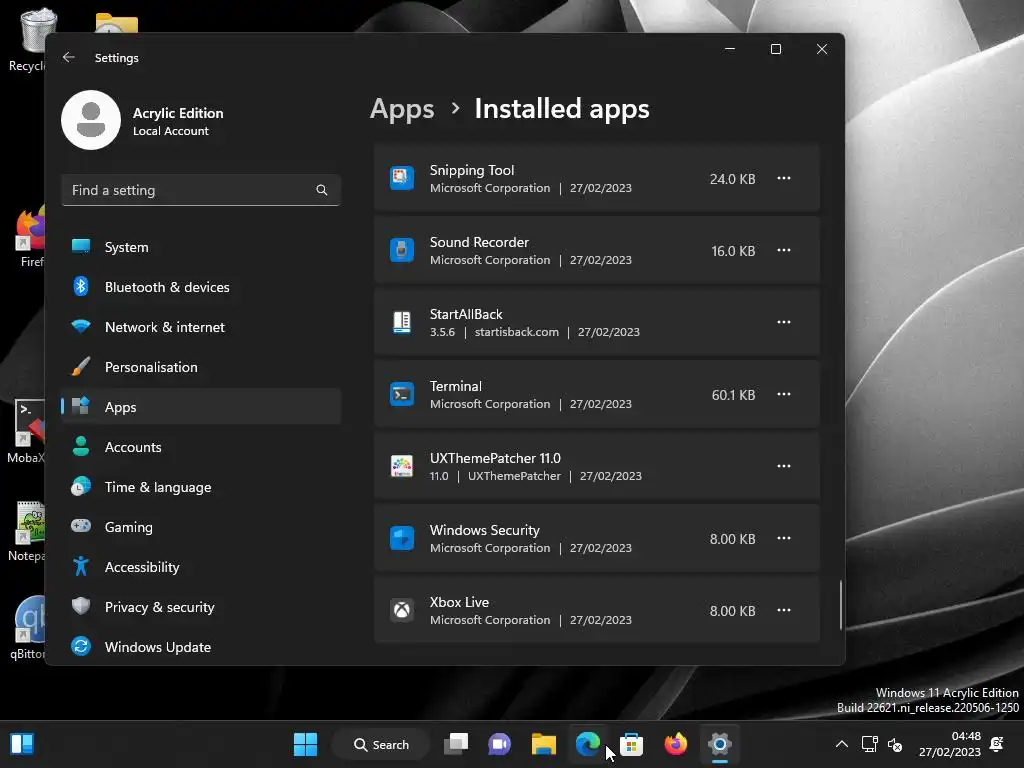Click the Find a setting search box

pyautogui.click(x=201, y=190)
